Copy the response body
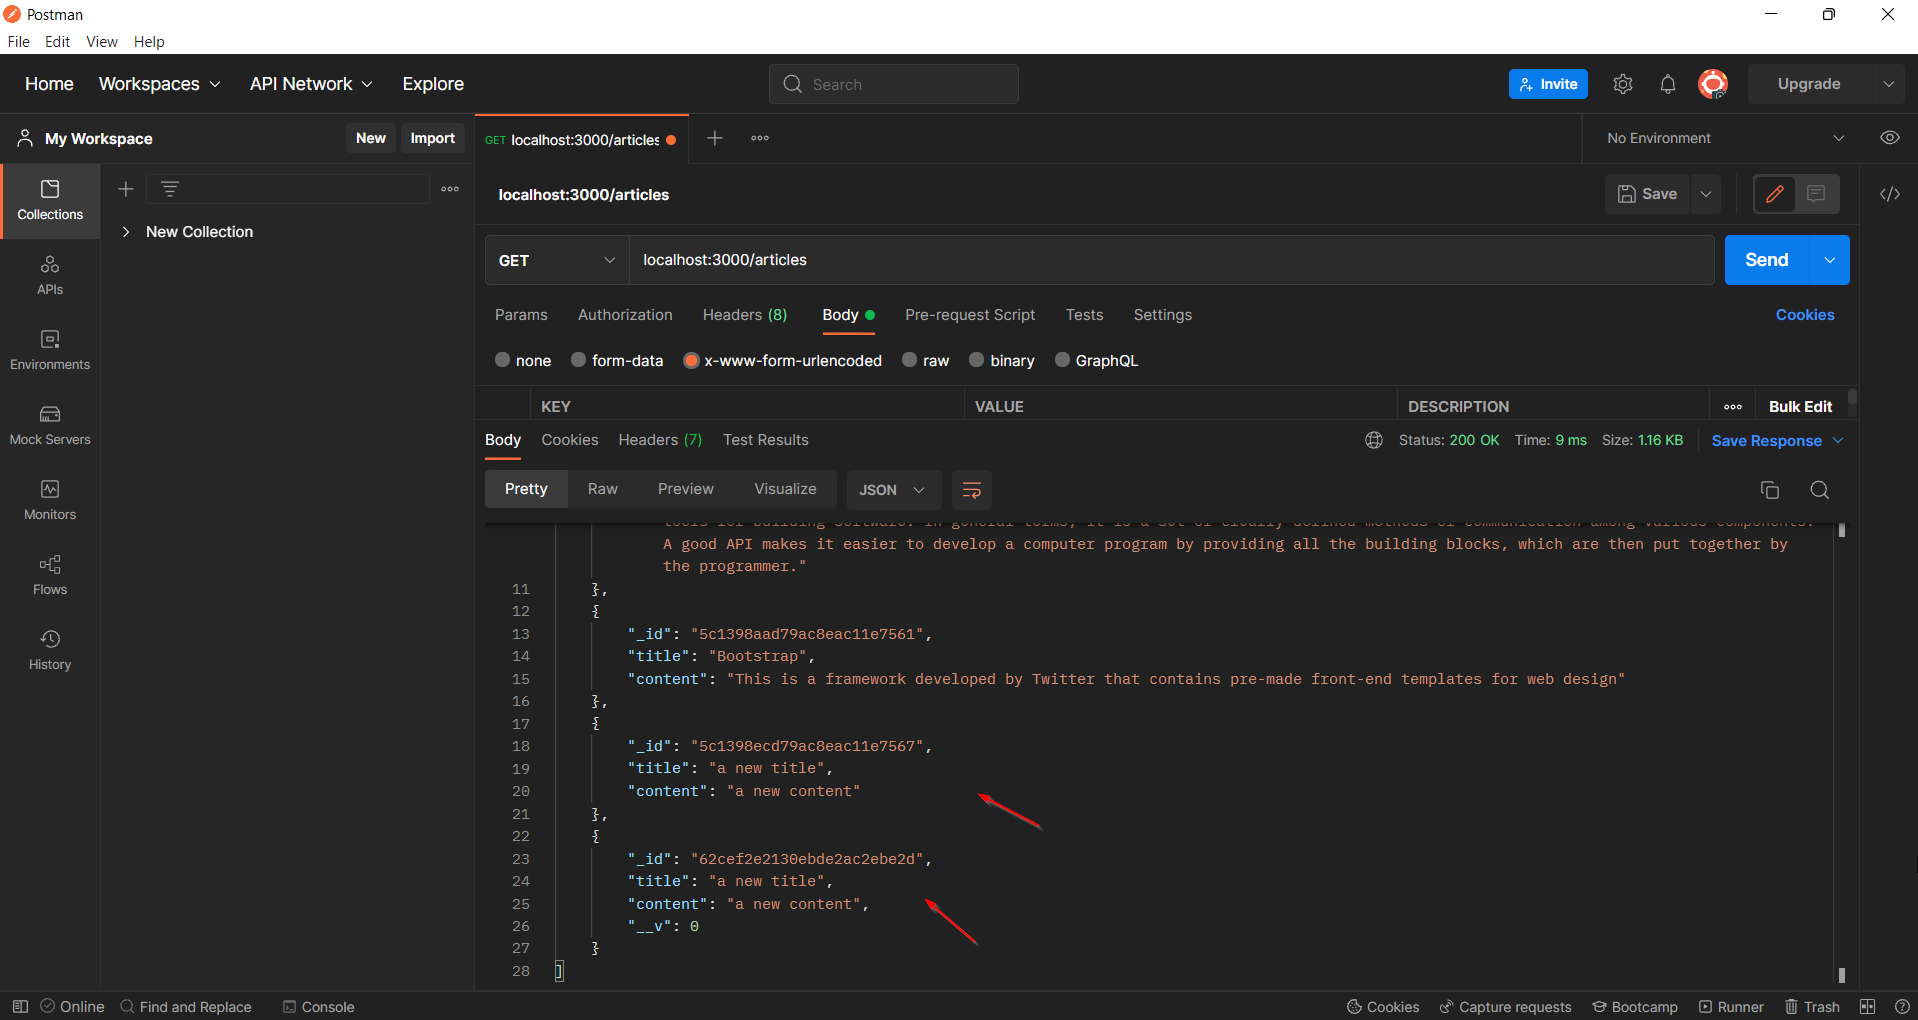Screen dimensions: 1918x1020 tap(1769, 490)
